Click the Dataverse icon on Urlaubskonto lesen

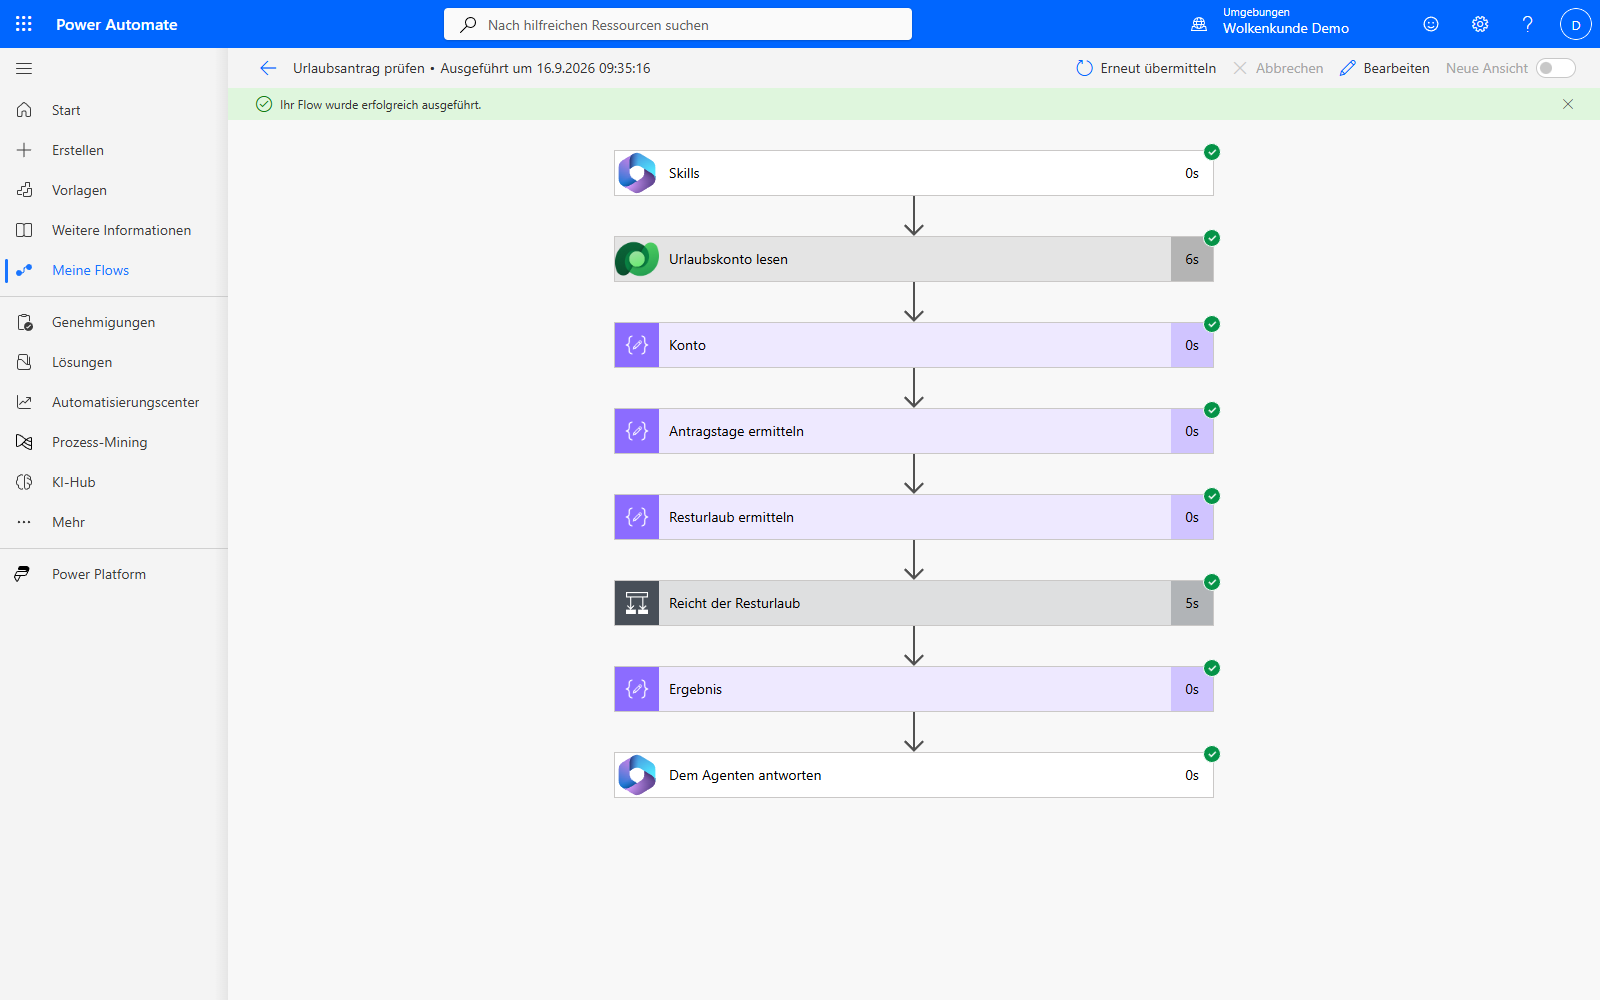(x=637, y=259)
